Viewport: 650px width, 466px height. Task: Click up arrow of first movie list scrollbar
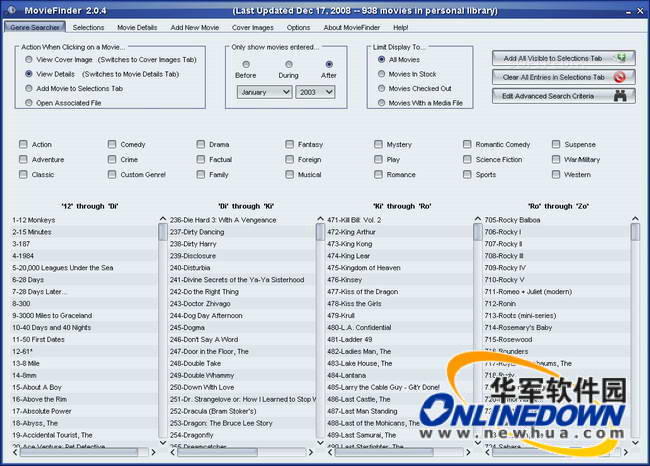(x=162, y=218)
